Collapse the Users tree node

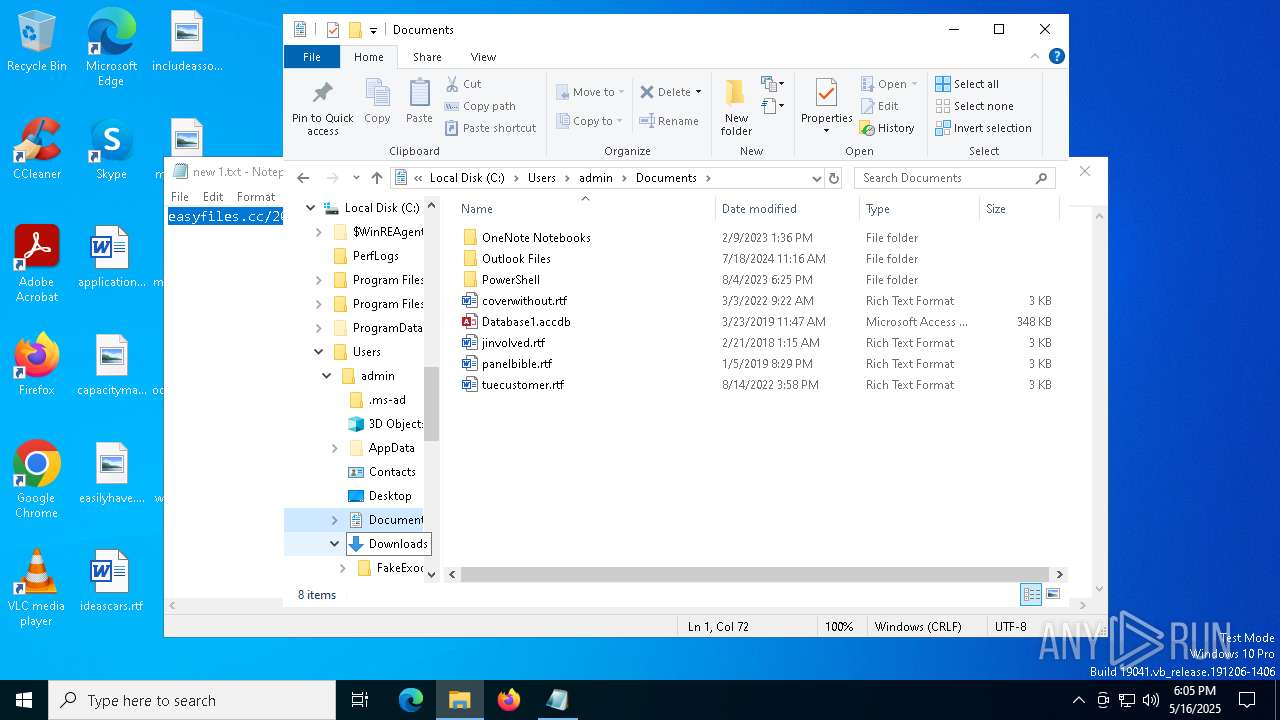319,352
